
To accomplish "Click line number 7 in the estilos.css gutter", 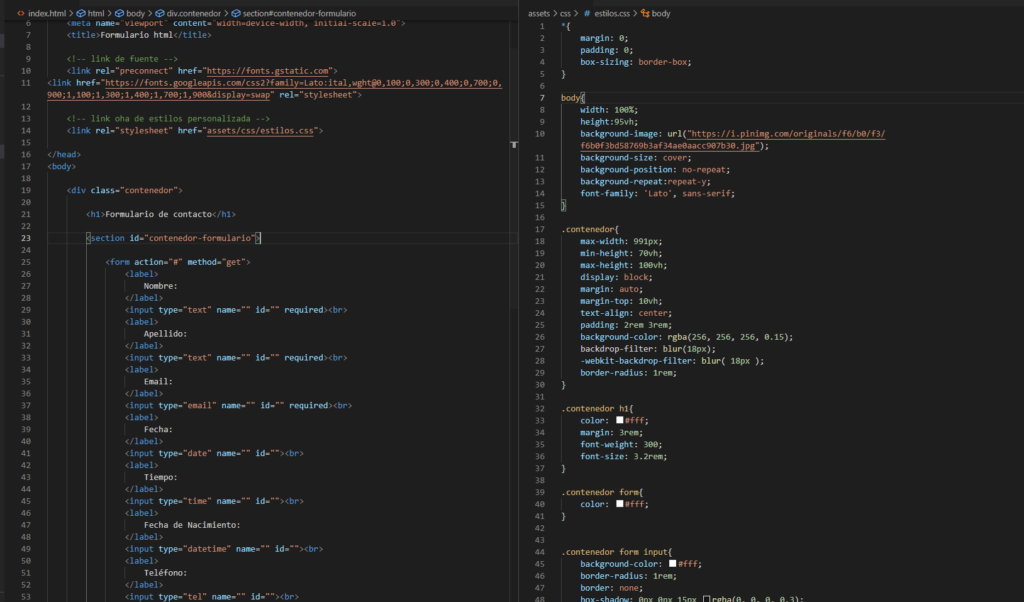I will click(x=542, y=98).
